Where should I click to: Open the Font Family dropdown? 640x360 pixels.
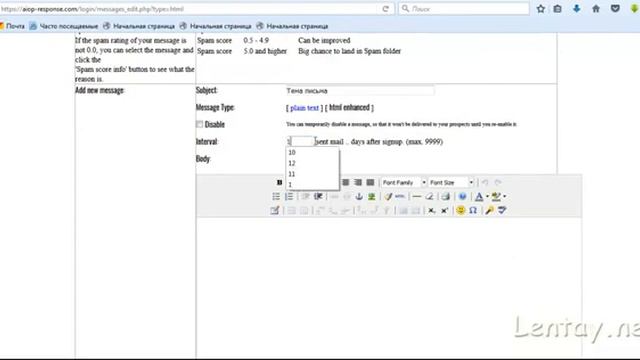(403, 182)
